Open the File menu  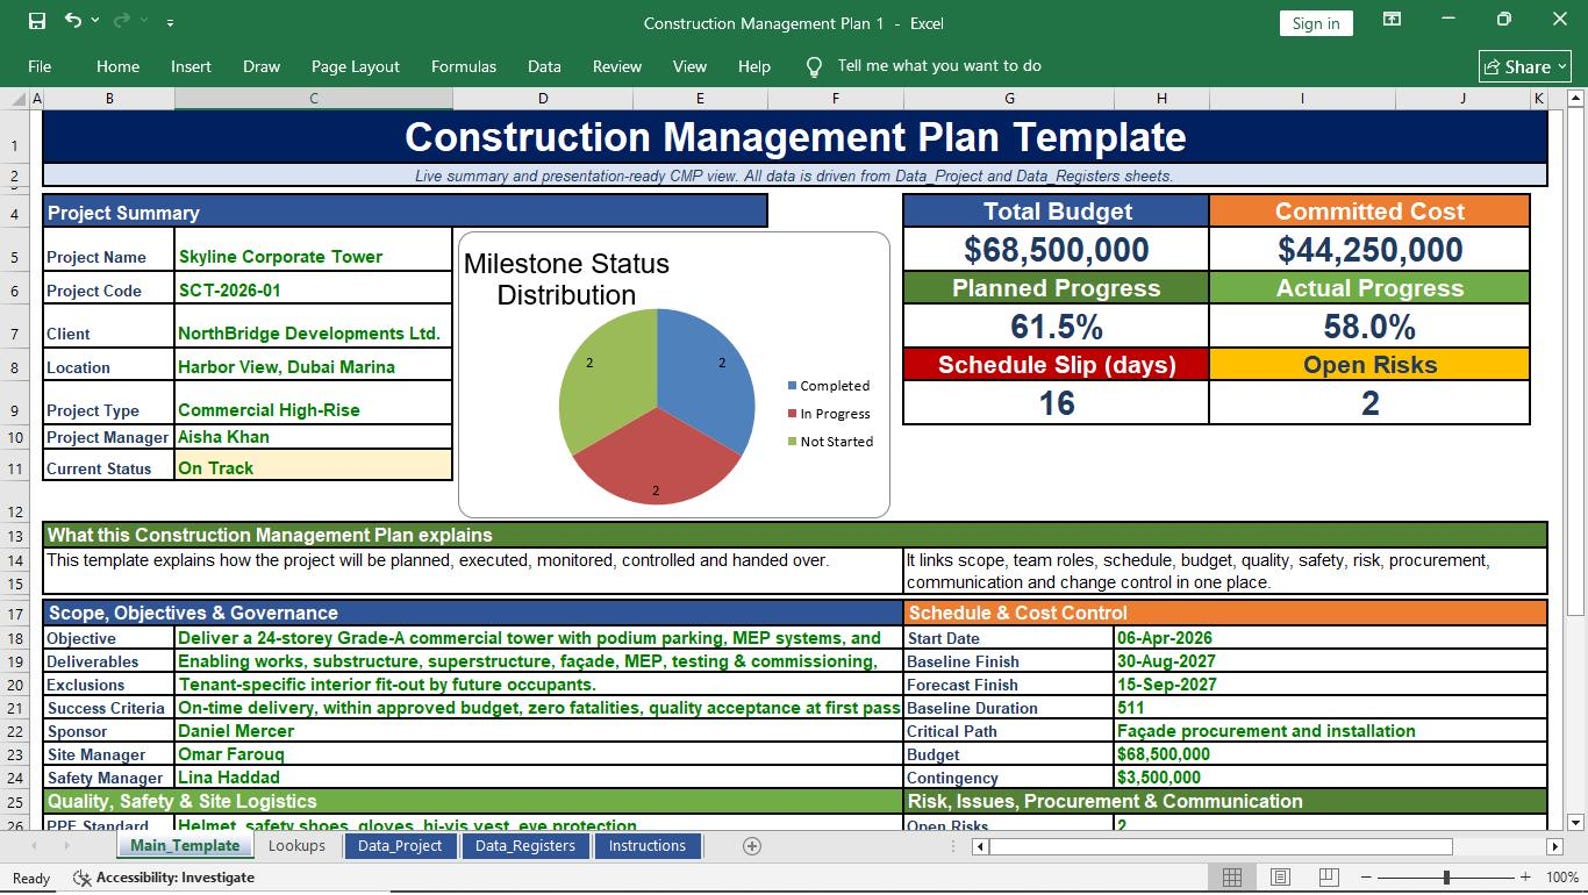(x=40, y=66)
